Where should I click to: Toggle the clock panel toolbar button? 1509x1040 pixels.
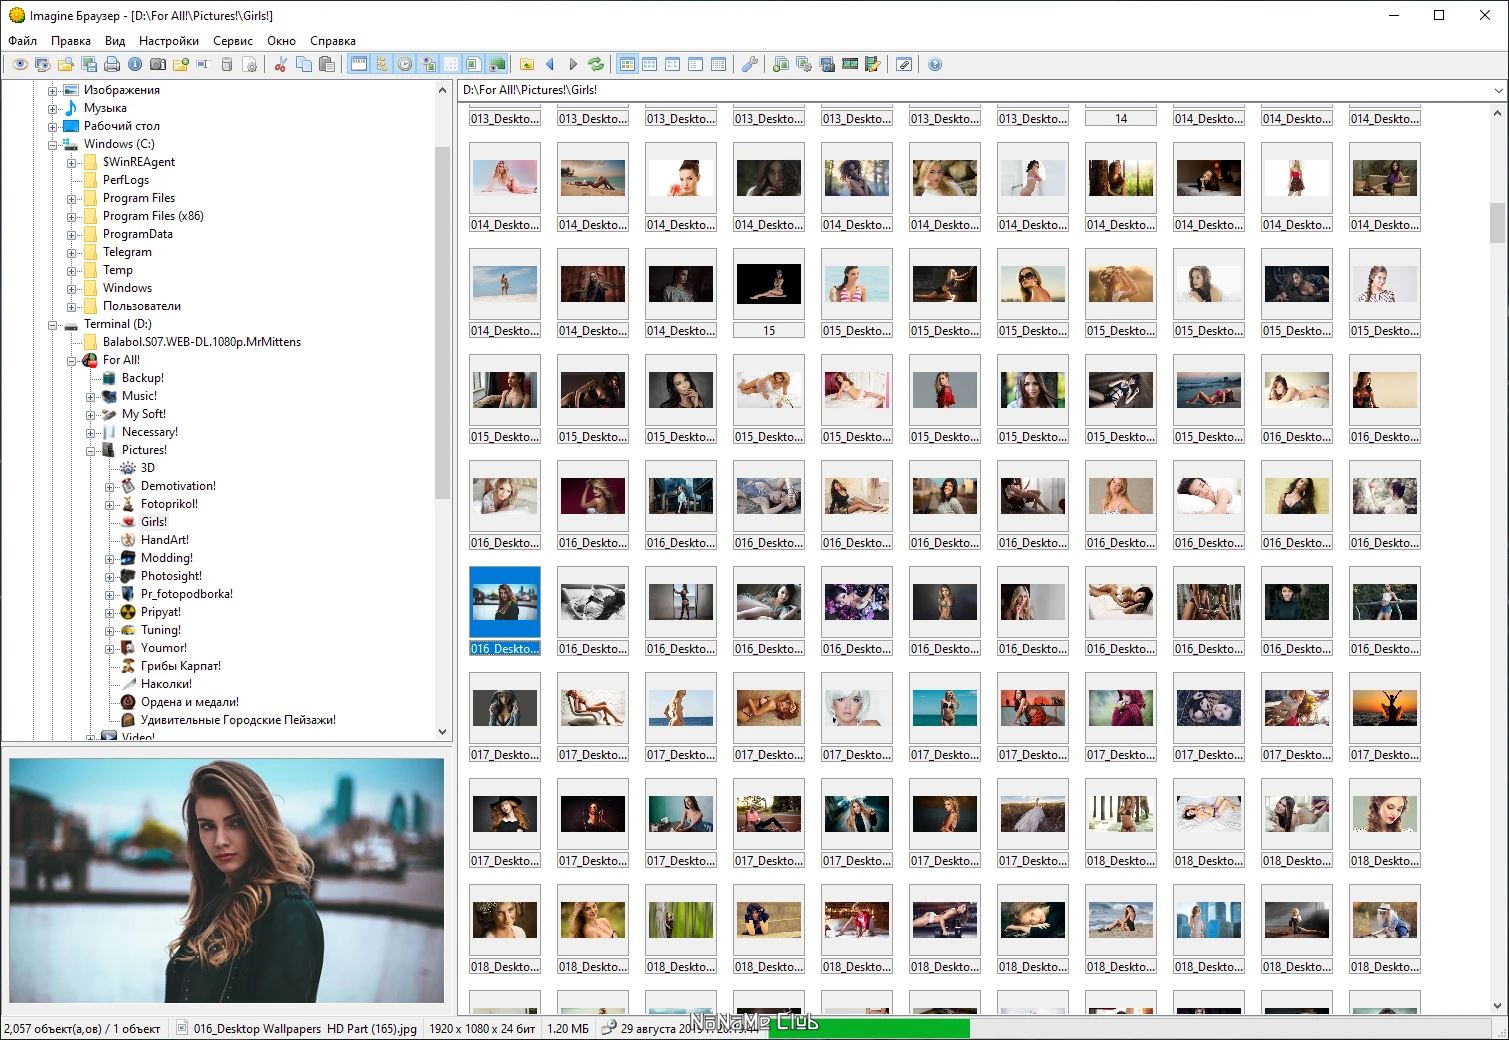tap(405, 64)
